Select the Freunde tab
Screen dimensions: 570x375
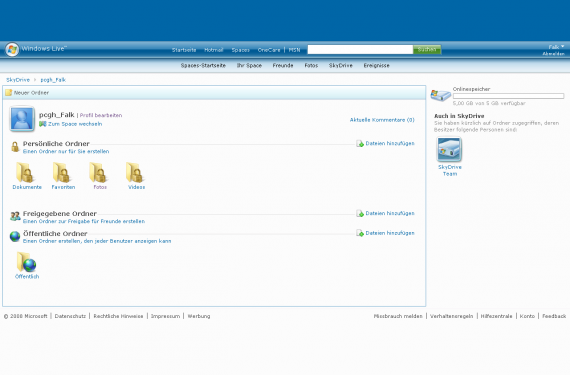pos(283,65)
